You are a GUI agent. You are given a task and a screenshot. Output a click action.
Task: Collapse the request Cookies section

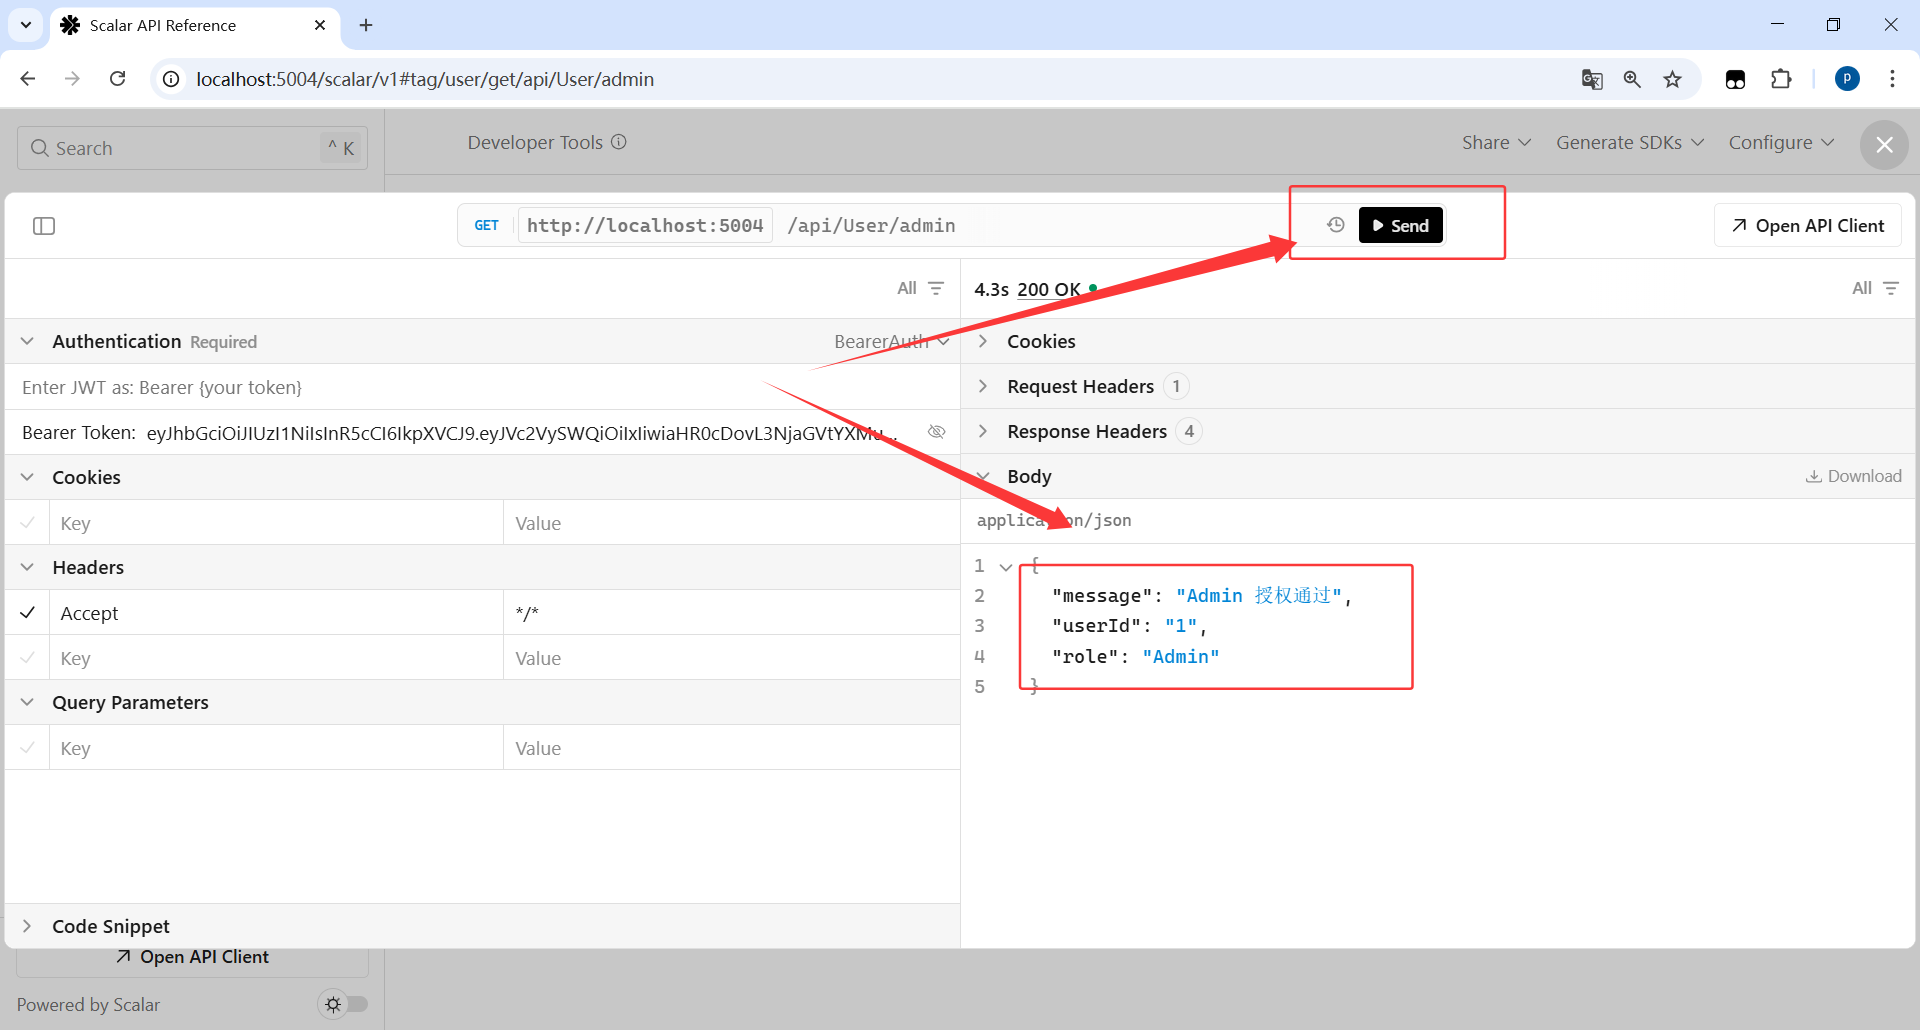27,477
